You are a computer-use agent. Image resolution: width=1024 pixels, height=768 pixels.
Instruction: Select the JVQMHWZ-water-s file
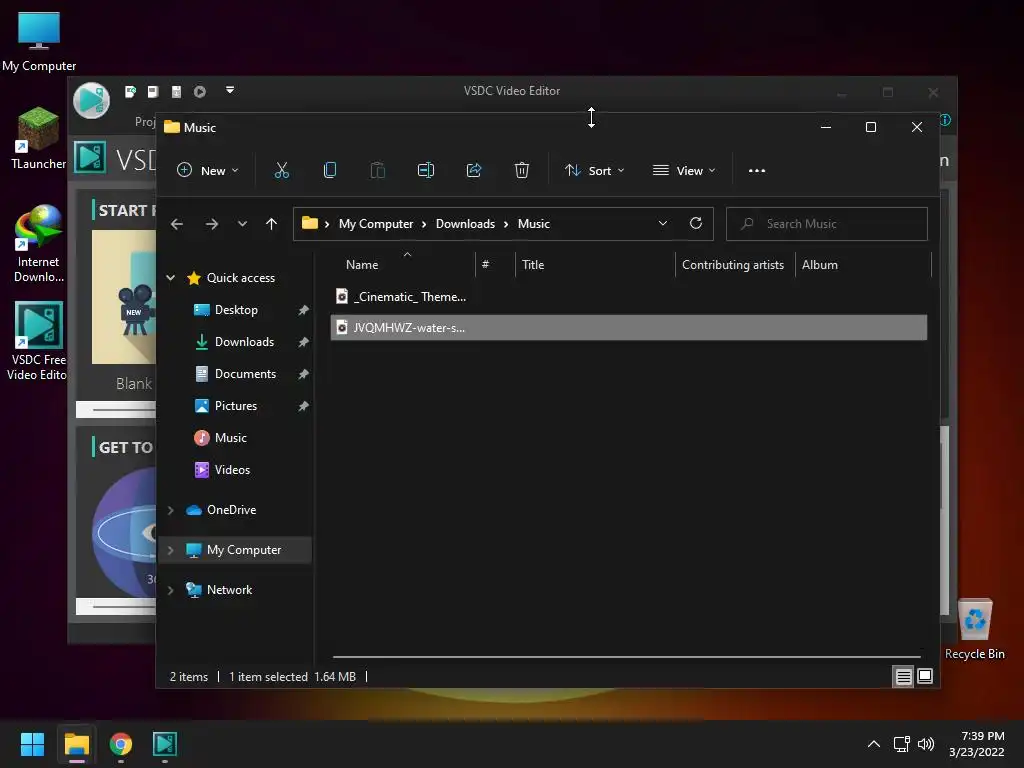pos(629,327)
